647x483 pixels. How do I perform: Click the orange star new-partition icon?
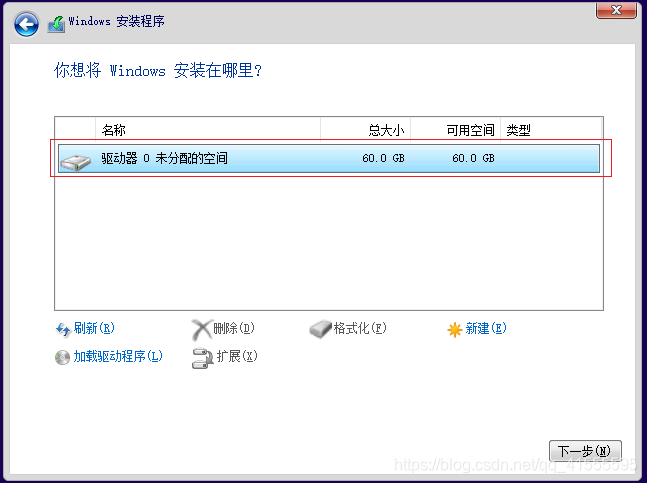point(454,330)
